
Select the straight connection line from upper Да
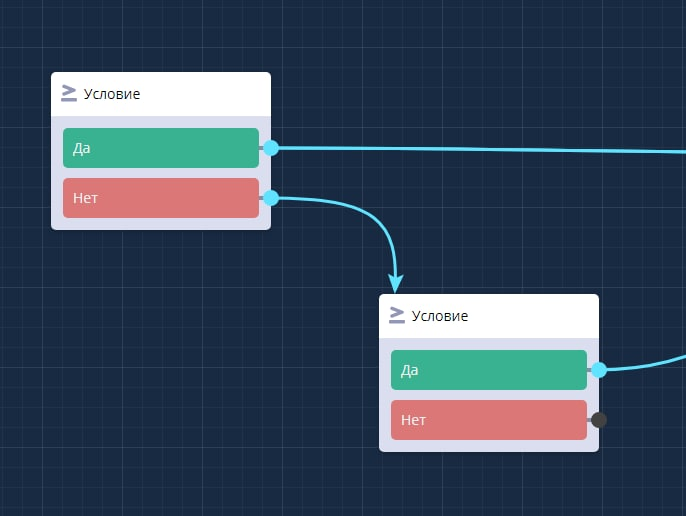click(480, 149)
